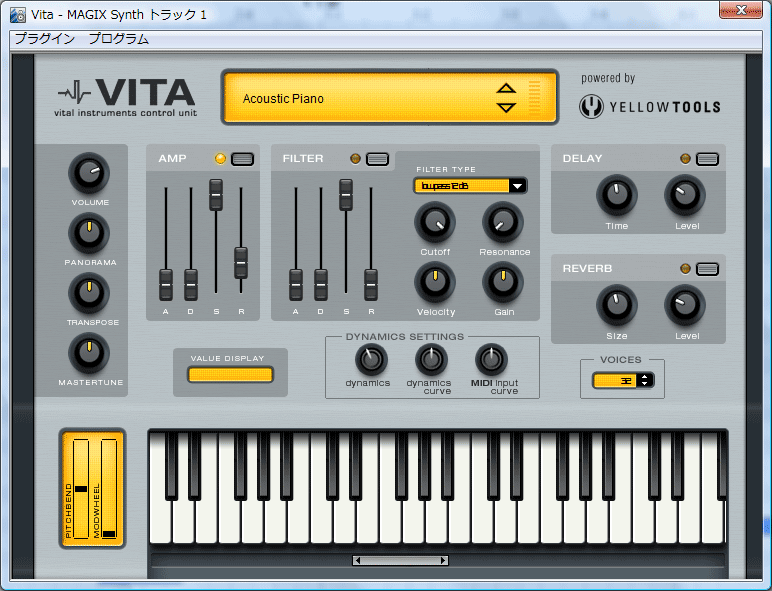The height and width of the screenshot is (591, 772).
Task: Click the filter Resonance knob
Action: click(503, 223)
